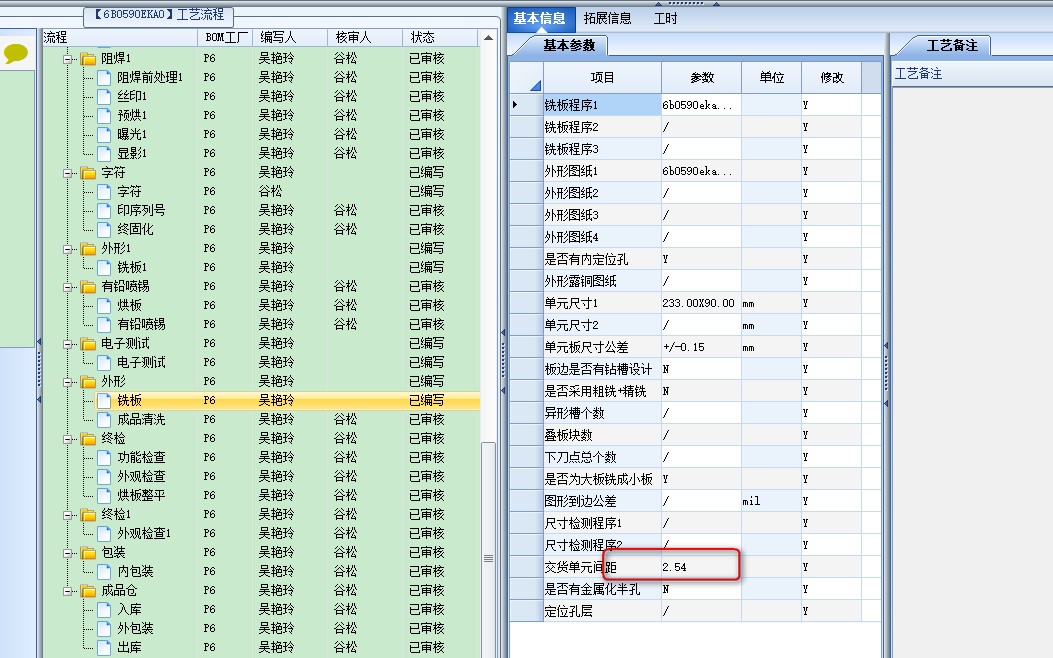Click folder icon of 外形1 group

[89, 248]
